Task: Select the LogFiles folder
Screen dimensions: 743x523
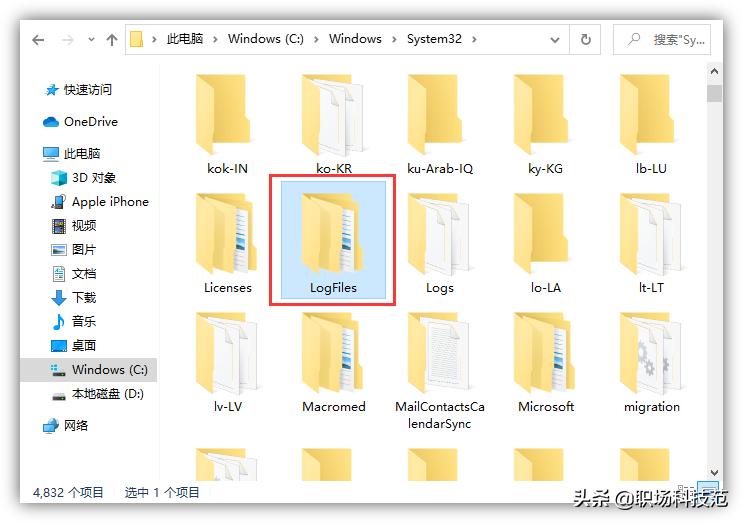Action: point(333,240)
